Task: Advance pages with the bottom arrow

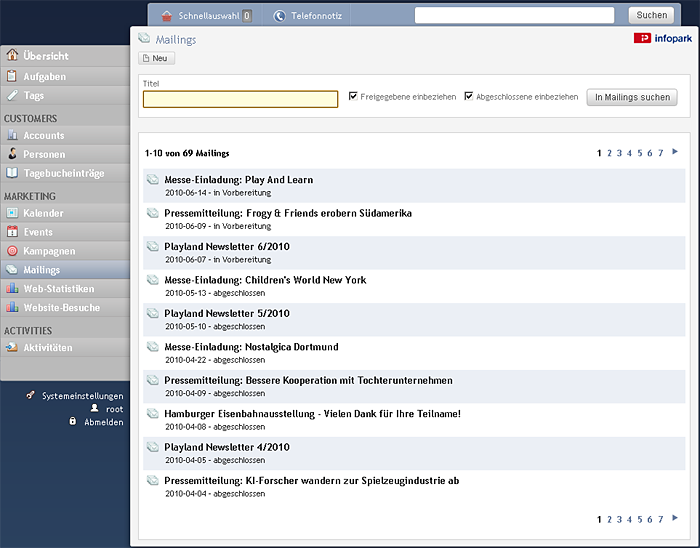Action: [x=675, y=518]
